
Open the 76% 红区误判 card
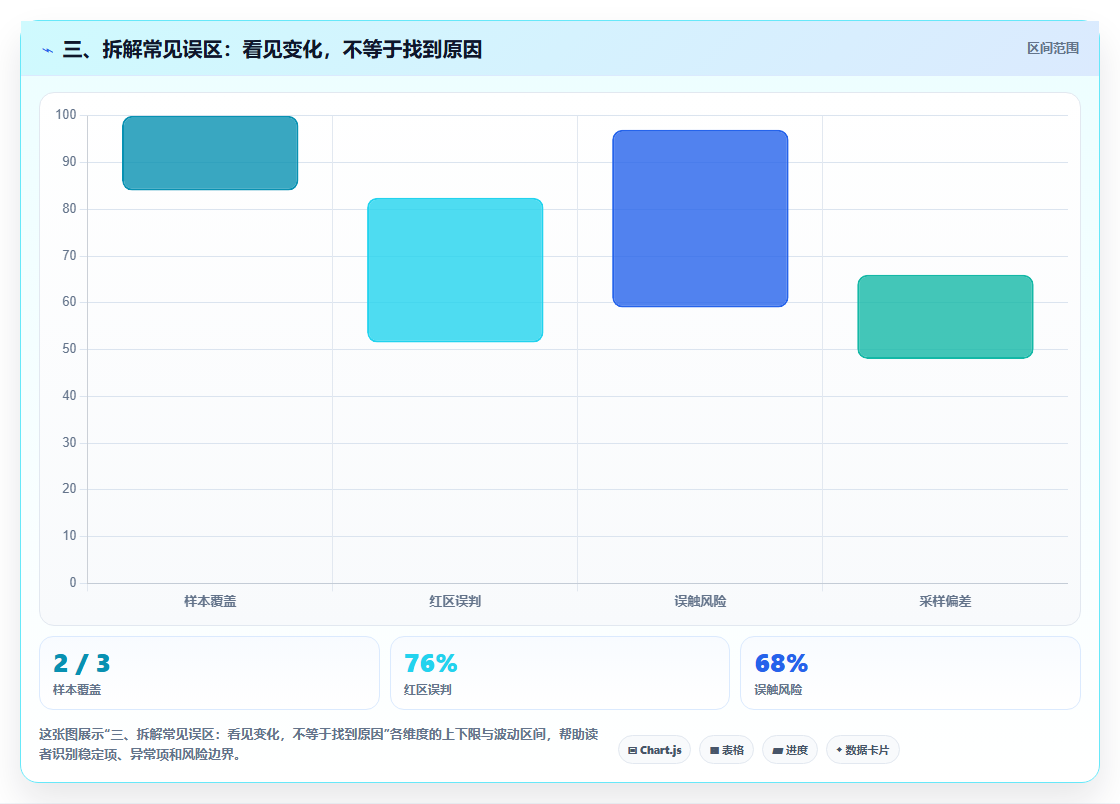click(559, 673)
